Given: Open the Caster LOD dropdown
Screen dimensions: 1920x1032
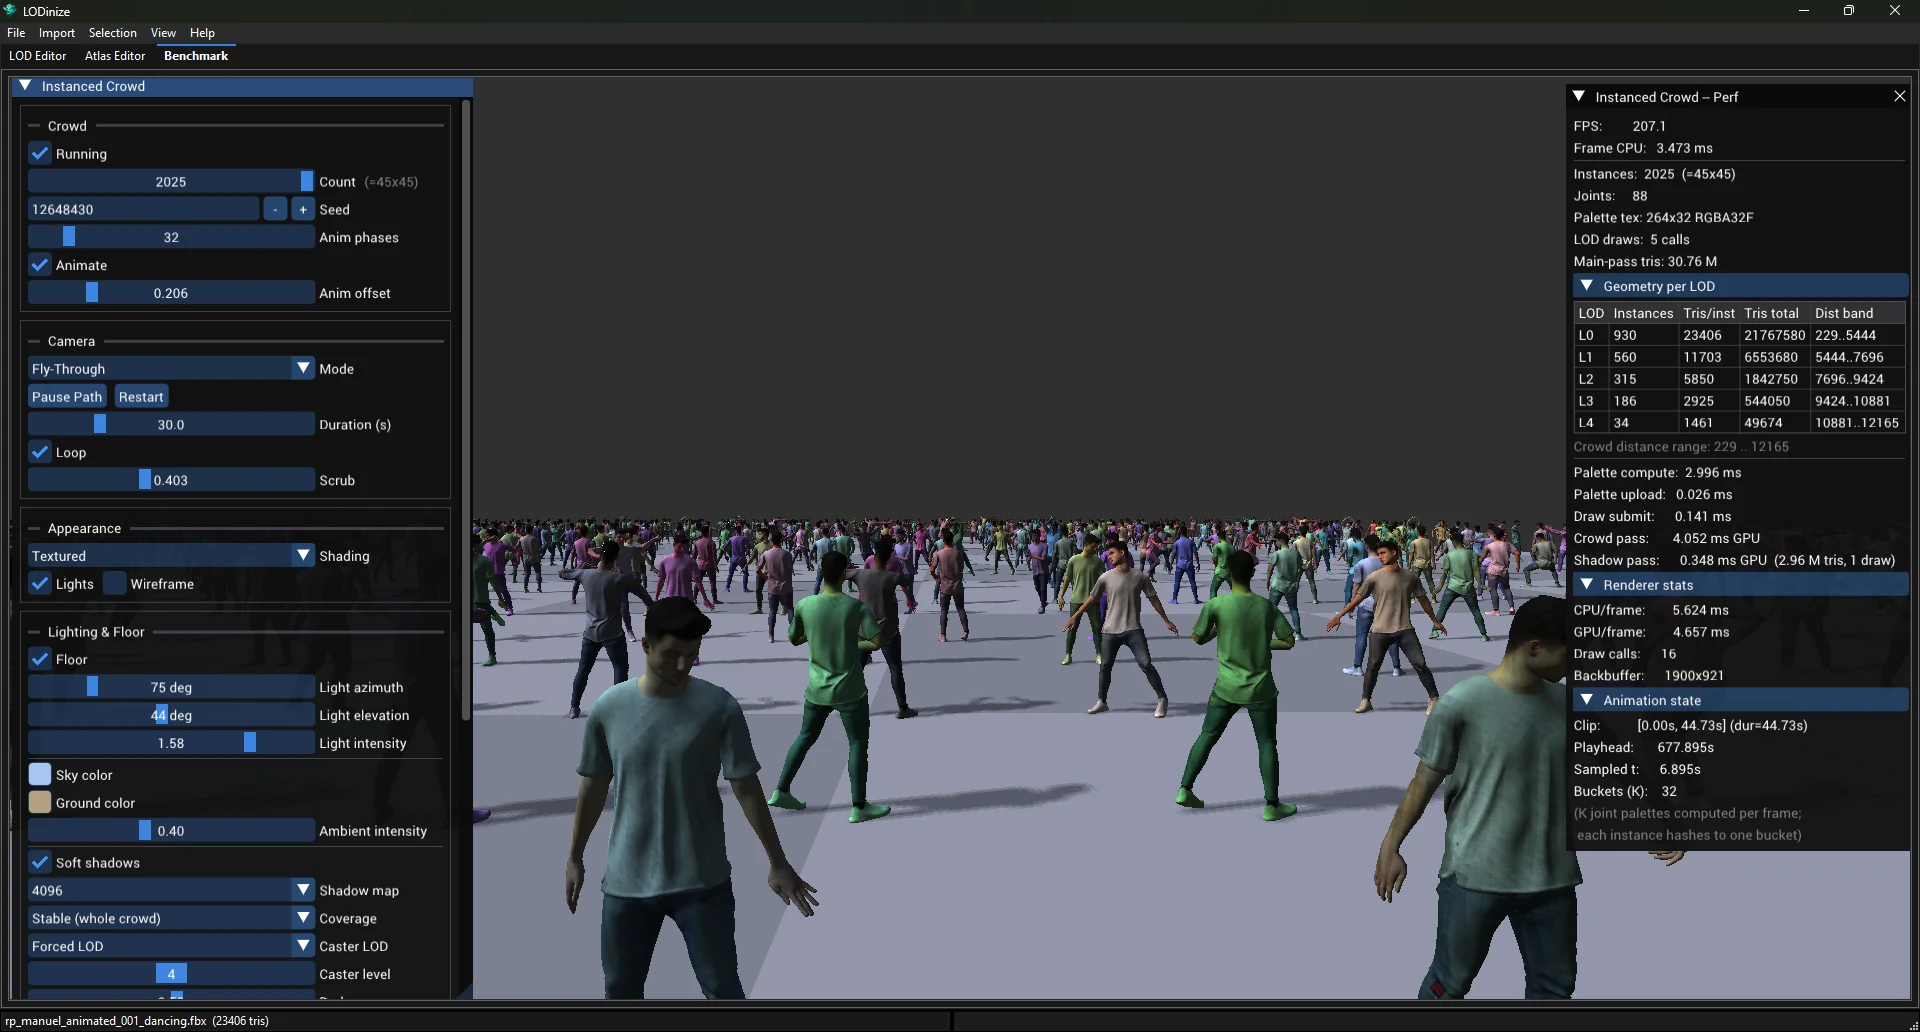Looking at the screenshot, I should pos(171,946).
